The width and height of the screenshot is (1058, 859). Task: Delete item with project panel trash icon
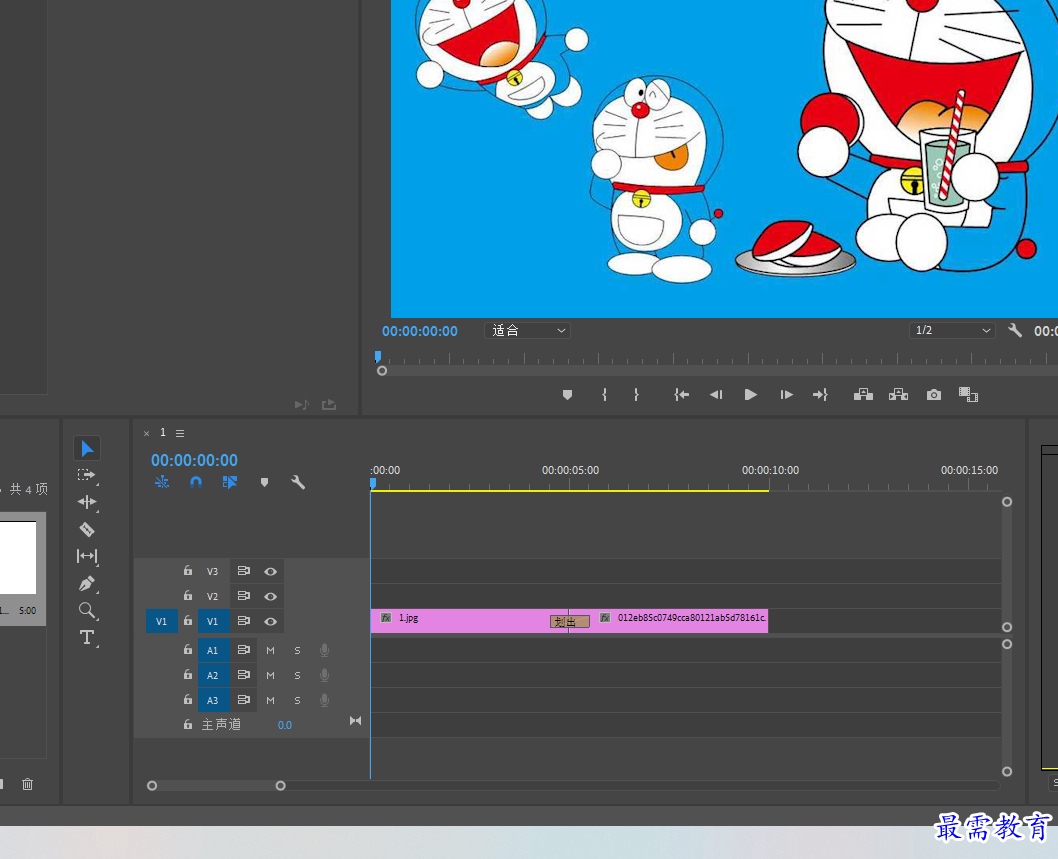(x=28, y=784)
